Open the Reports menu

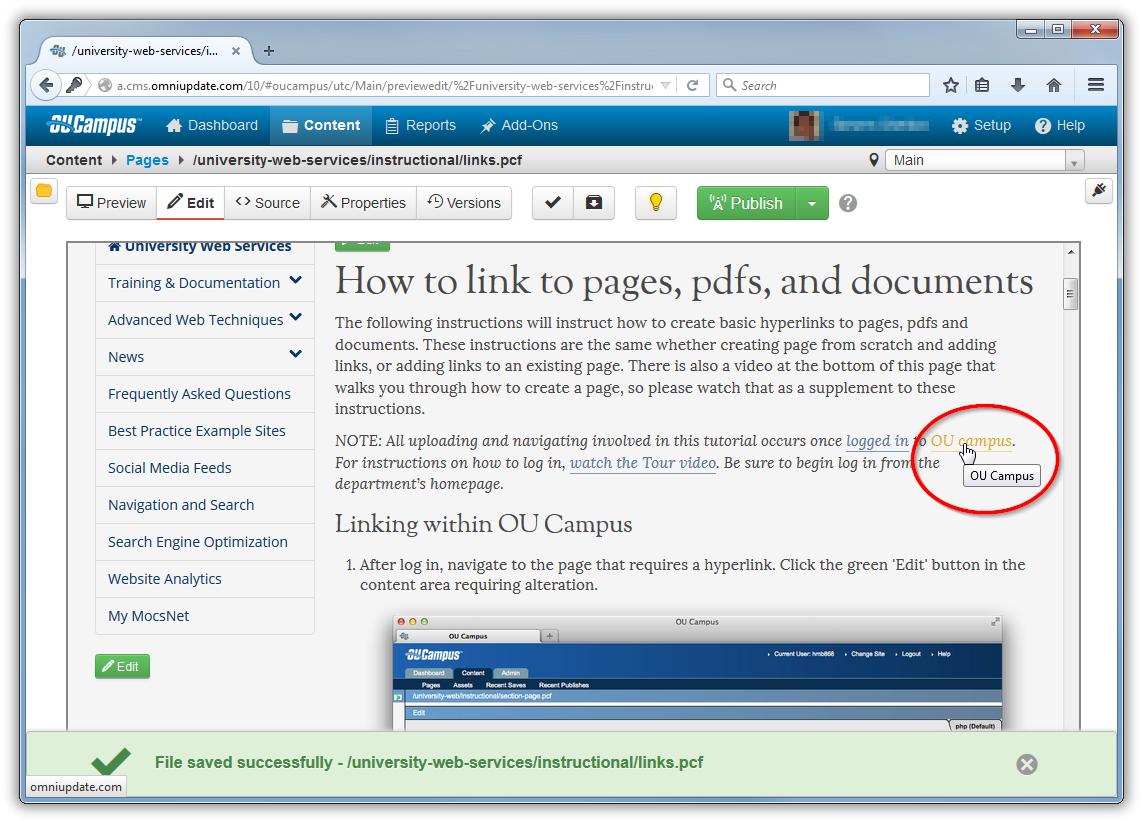point(420,125)
